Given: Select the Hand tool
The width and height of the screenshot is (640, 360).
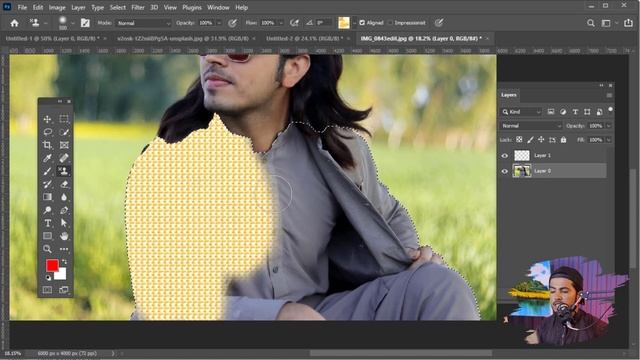Looking at the screenshot, I should [x=64, y=236].
